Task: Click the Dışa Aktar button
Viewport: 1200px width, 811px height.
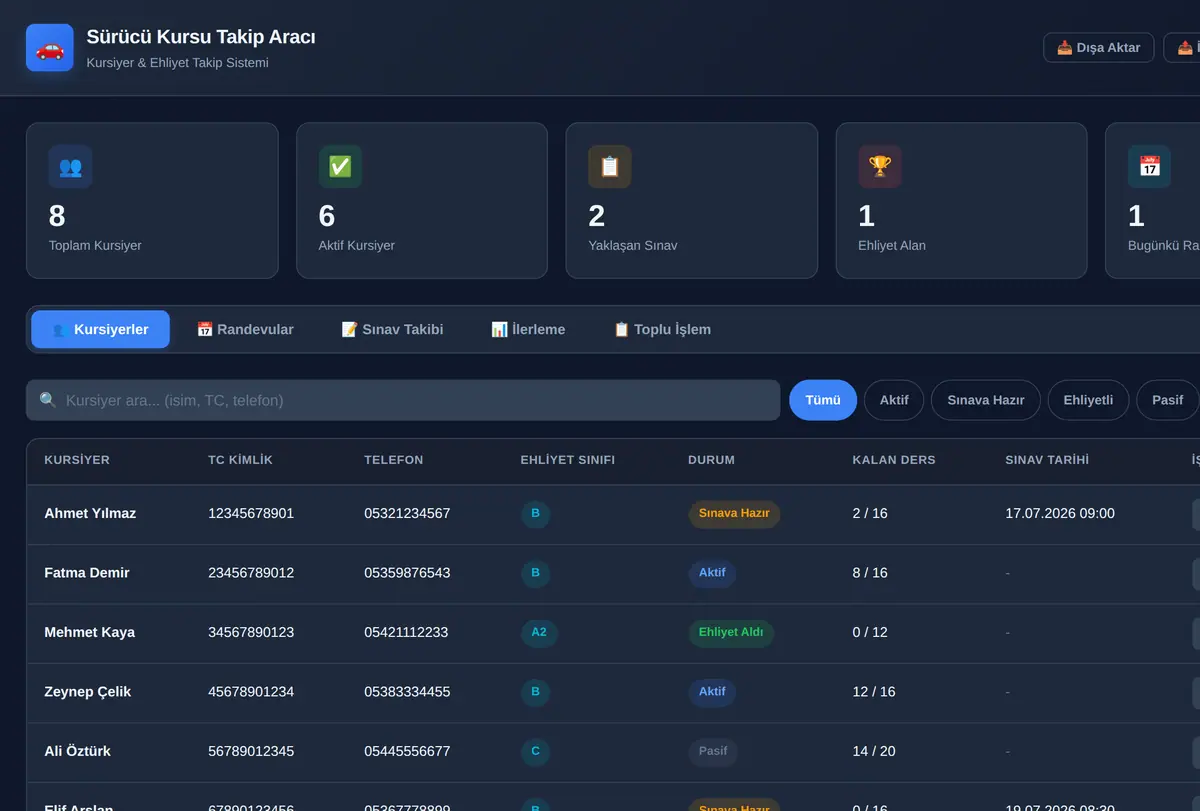Action: (1098, 48)
